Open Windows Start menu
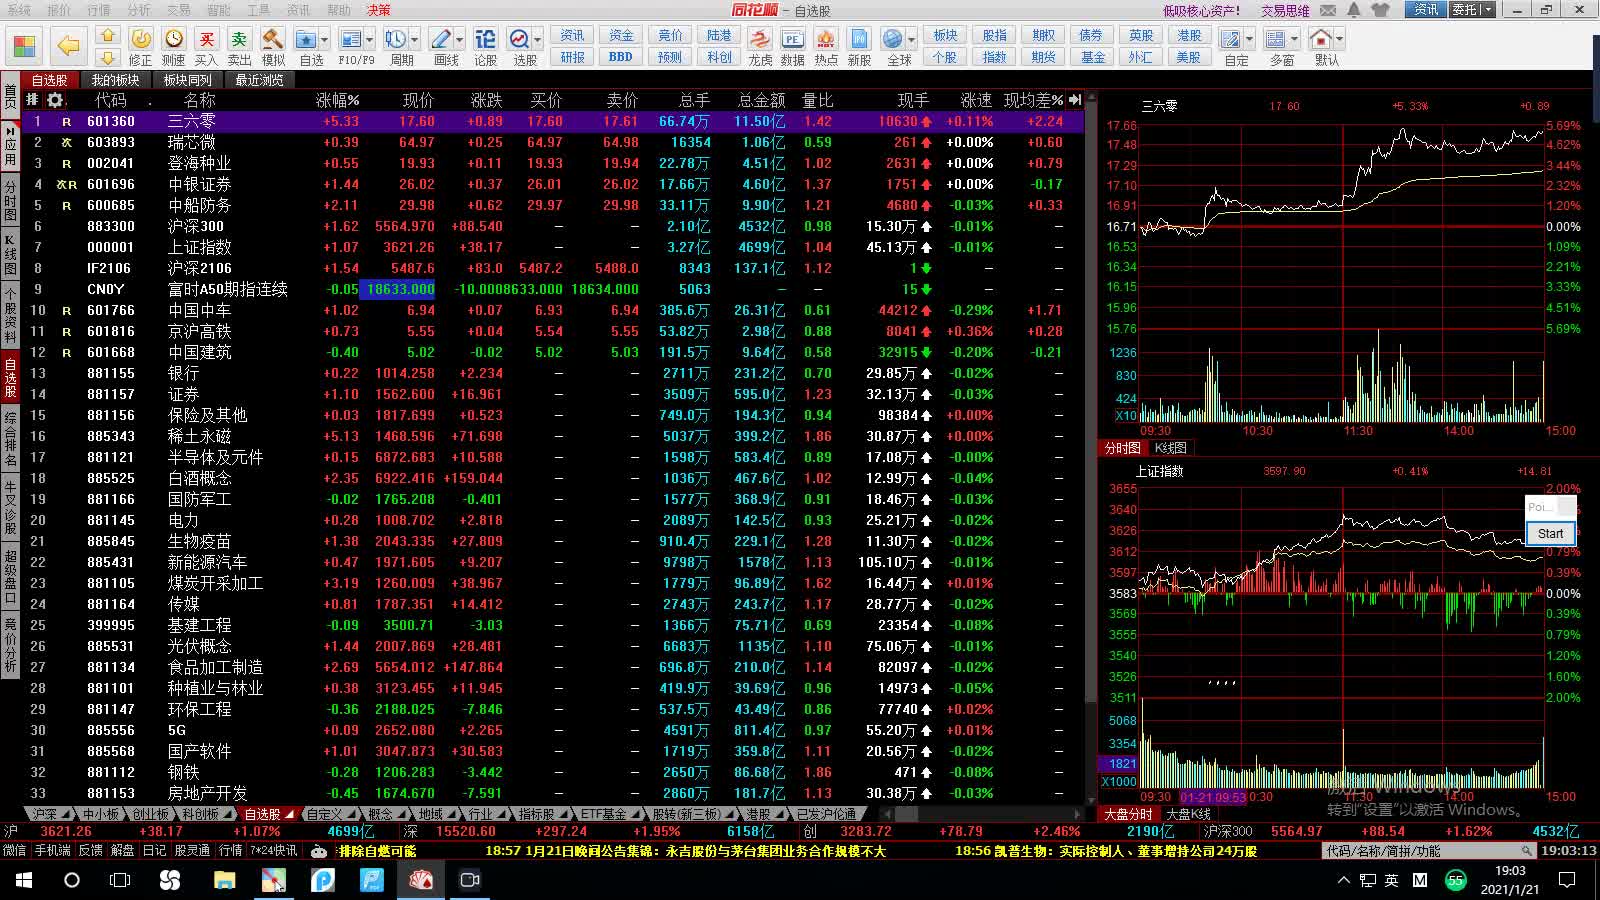 pos(24,880)
